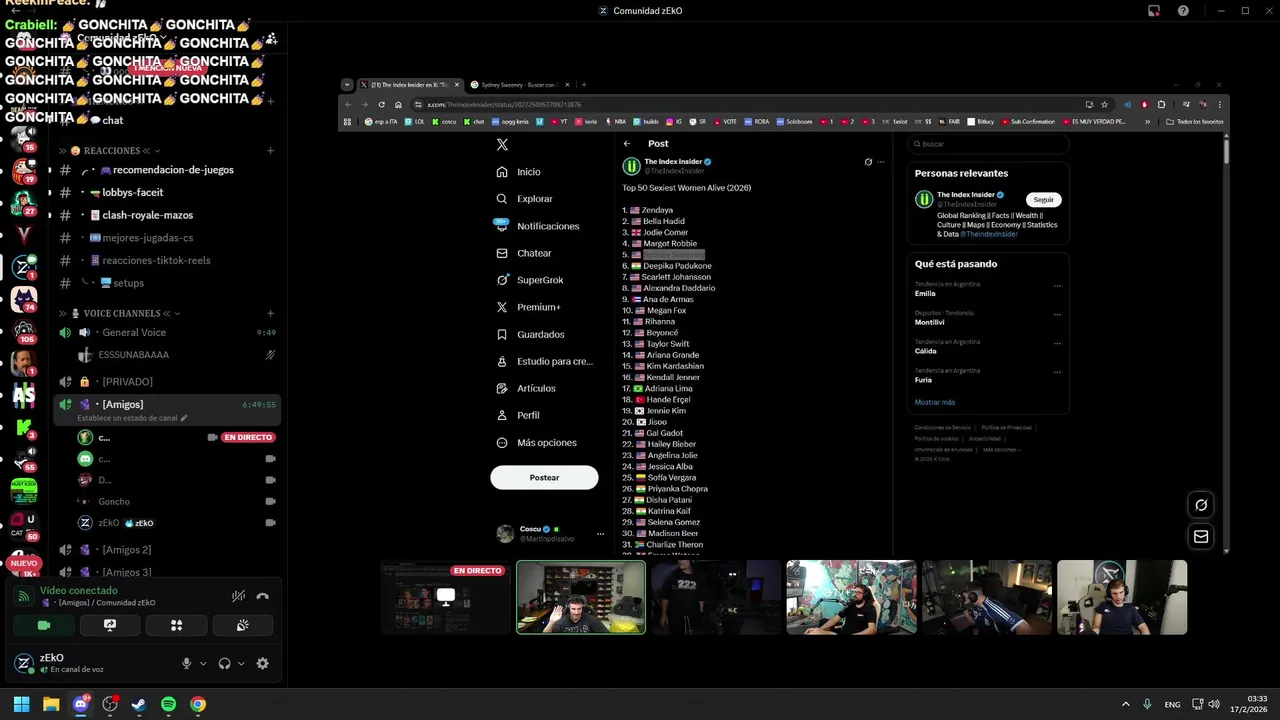Open Perfil in X sidebar
This screenshot has width=1280, height=720.
tap(518, 415)
